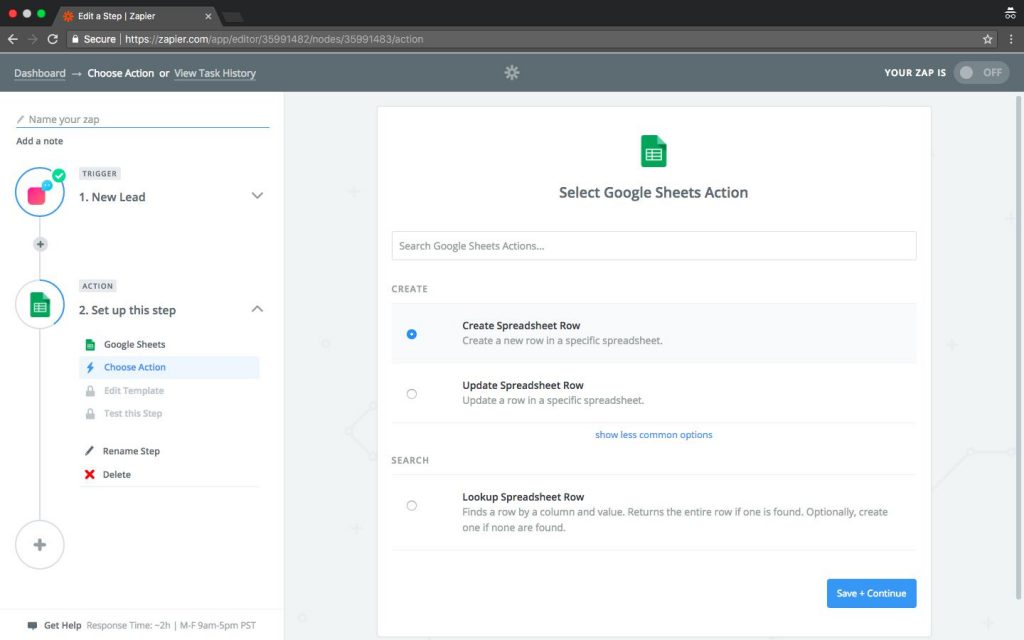Click the browser address bar URL
This screenshot has height=640, width=1024.
point(274,39)
